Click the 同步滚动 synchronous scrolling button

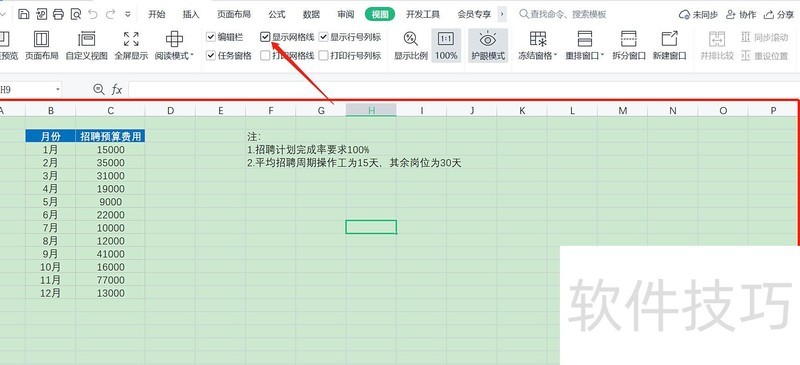pos(764,37)
